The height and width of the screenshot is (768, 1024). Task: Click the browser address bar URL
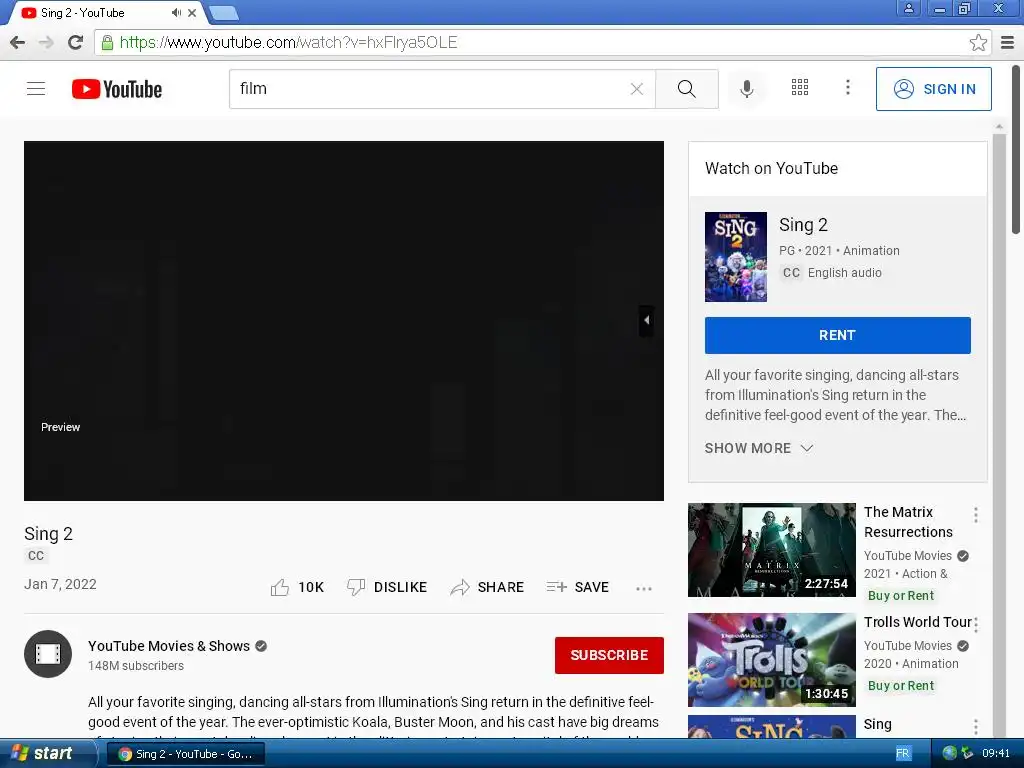click(x=288, y=42)
